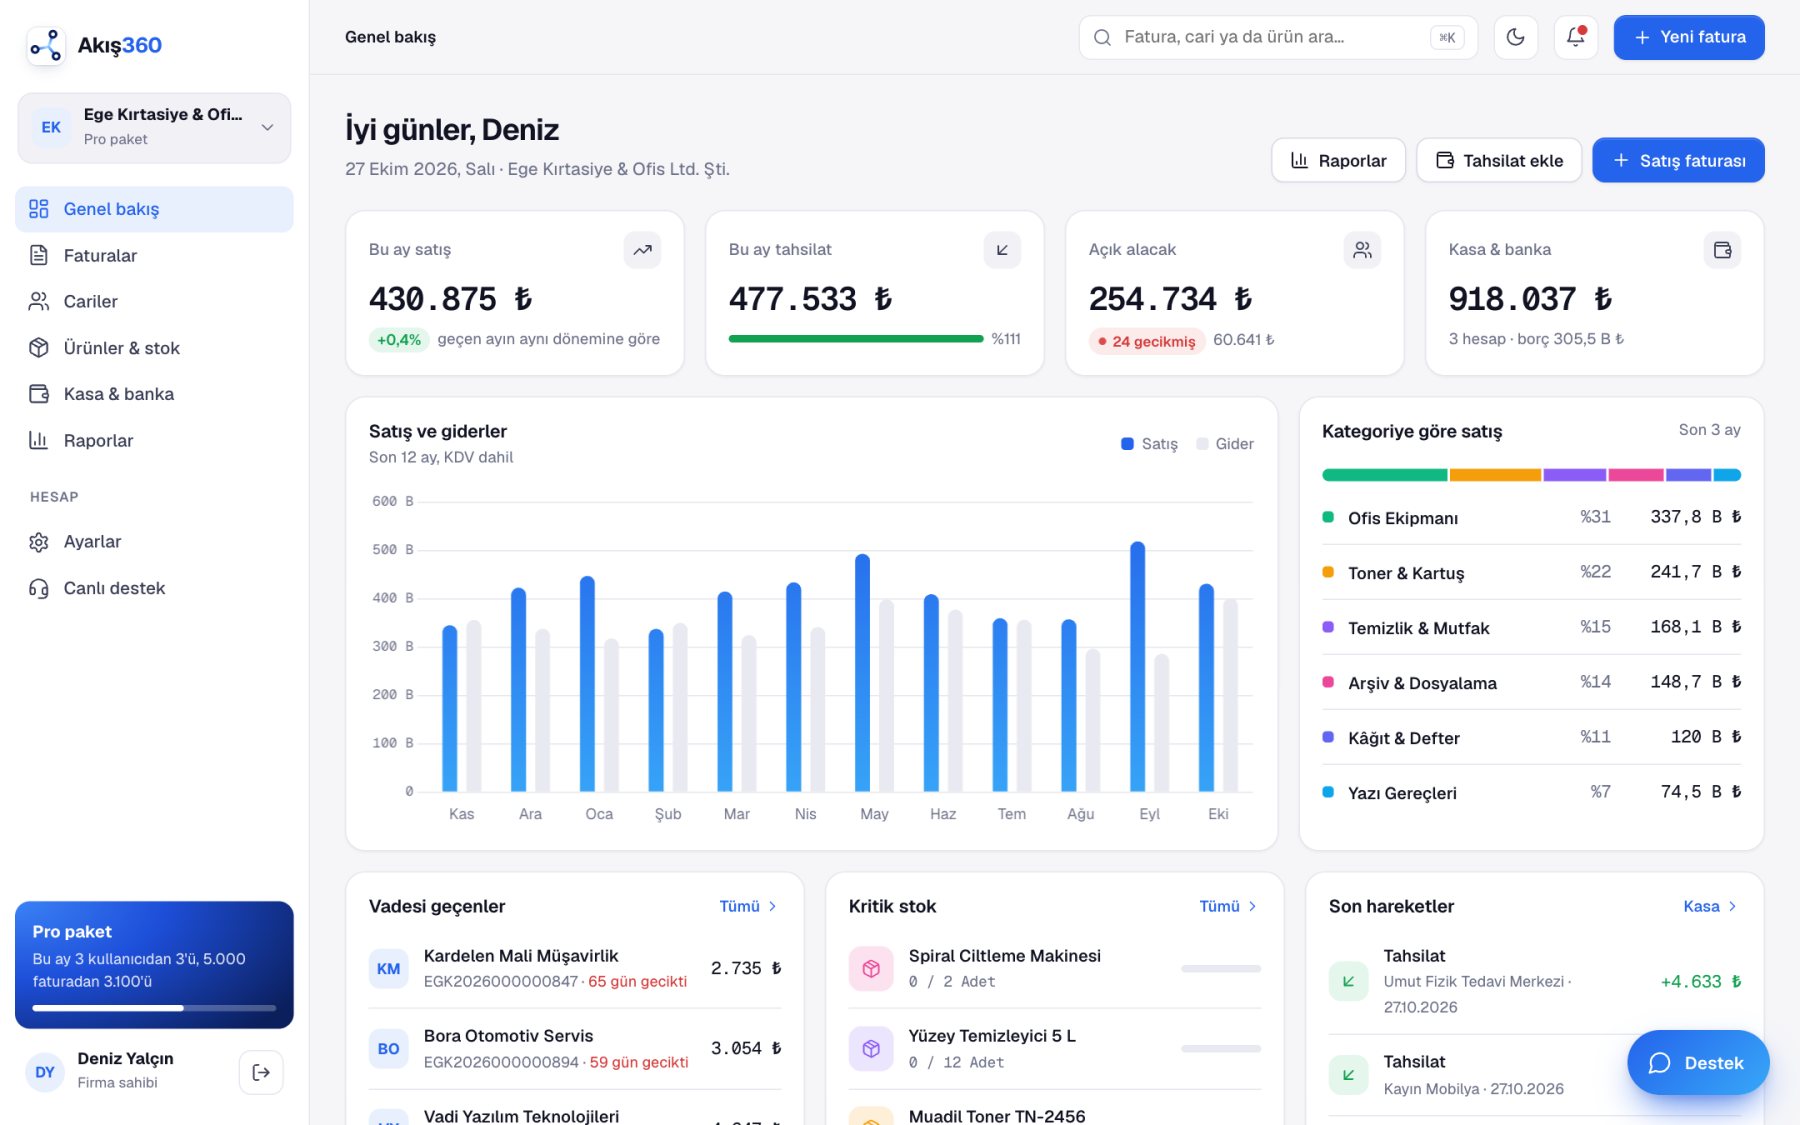Focus the Fatura, cari search field
The width and height of the screenshot is (1800, 1125).
(1278, 37)
